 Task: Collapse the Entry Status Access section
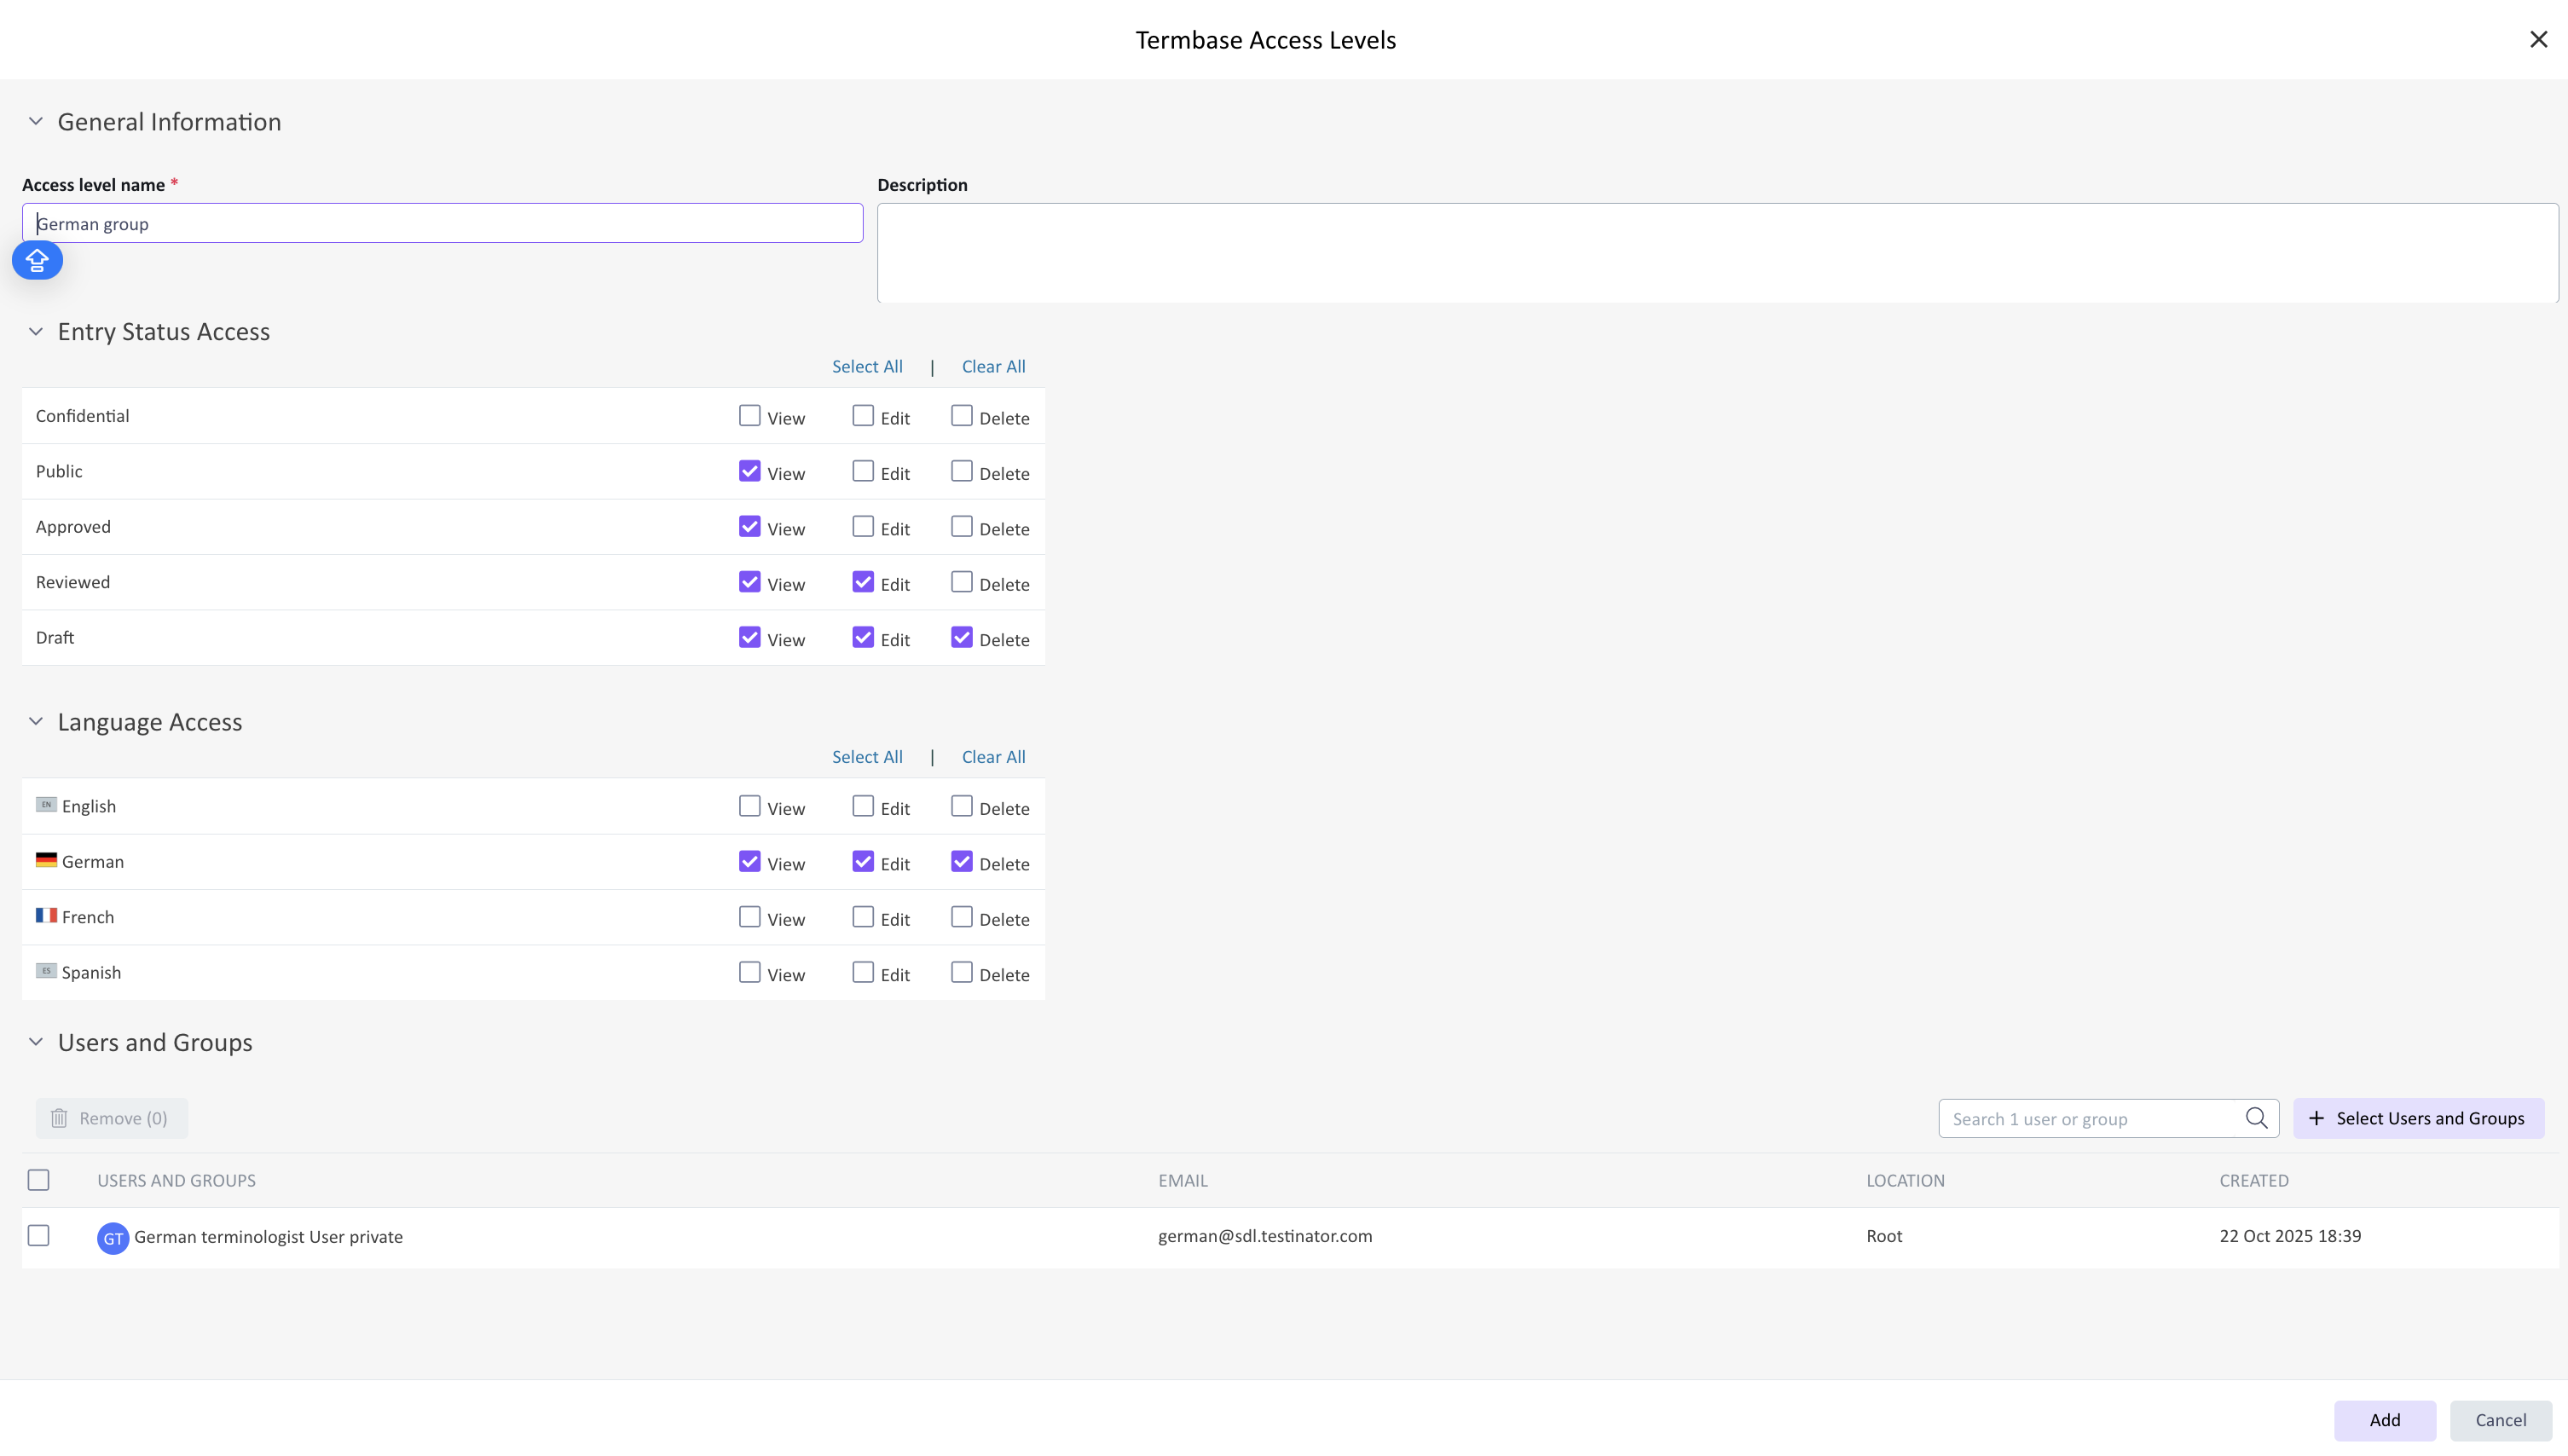(x=36, y=331)
